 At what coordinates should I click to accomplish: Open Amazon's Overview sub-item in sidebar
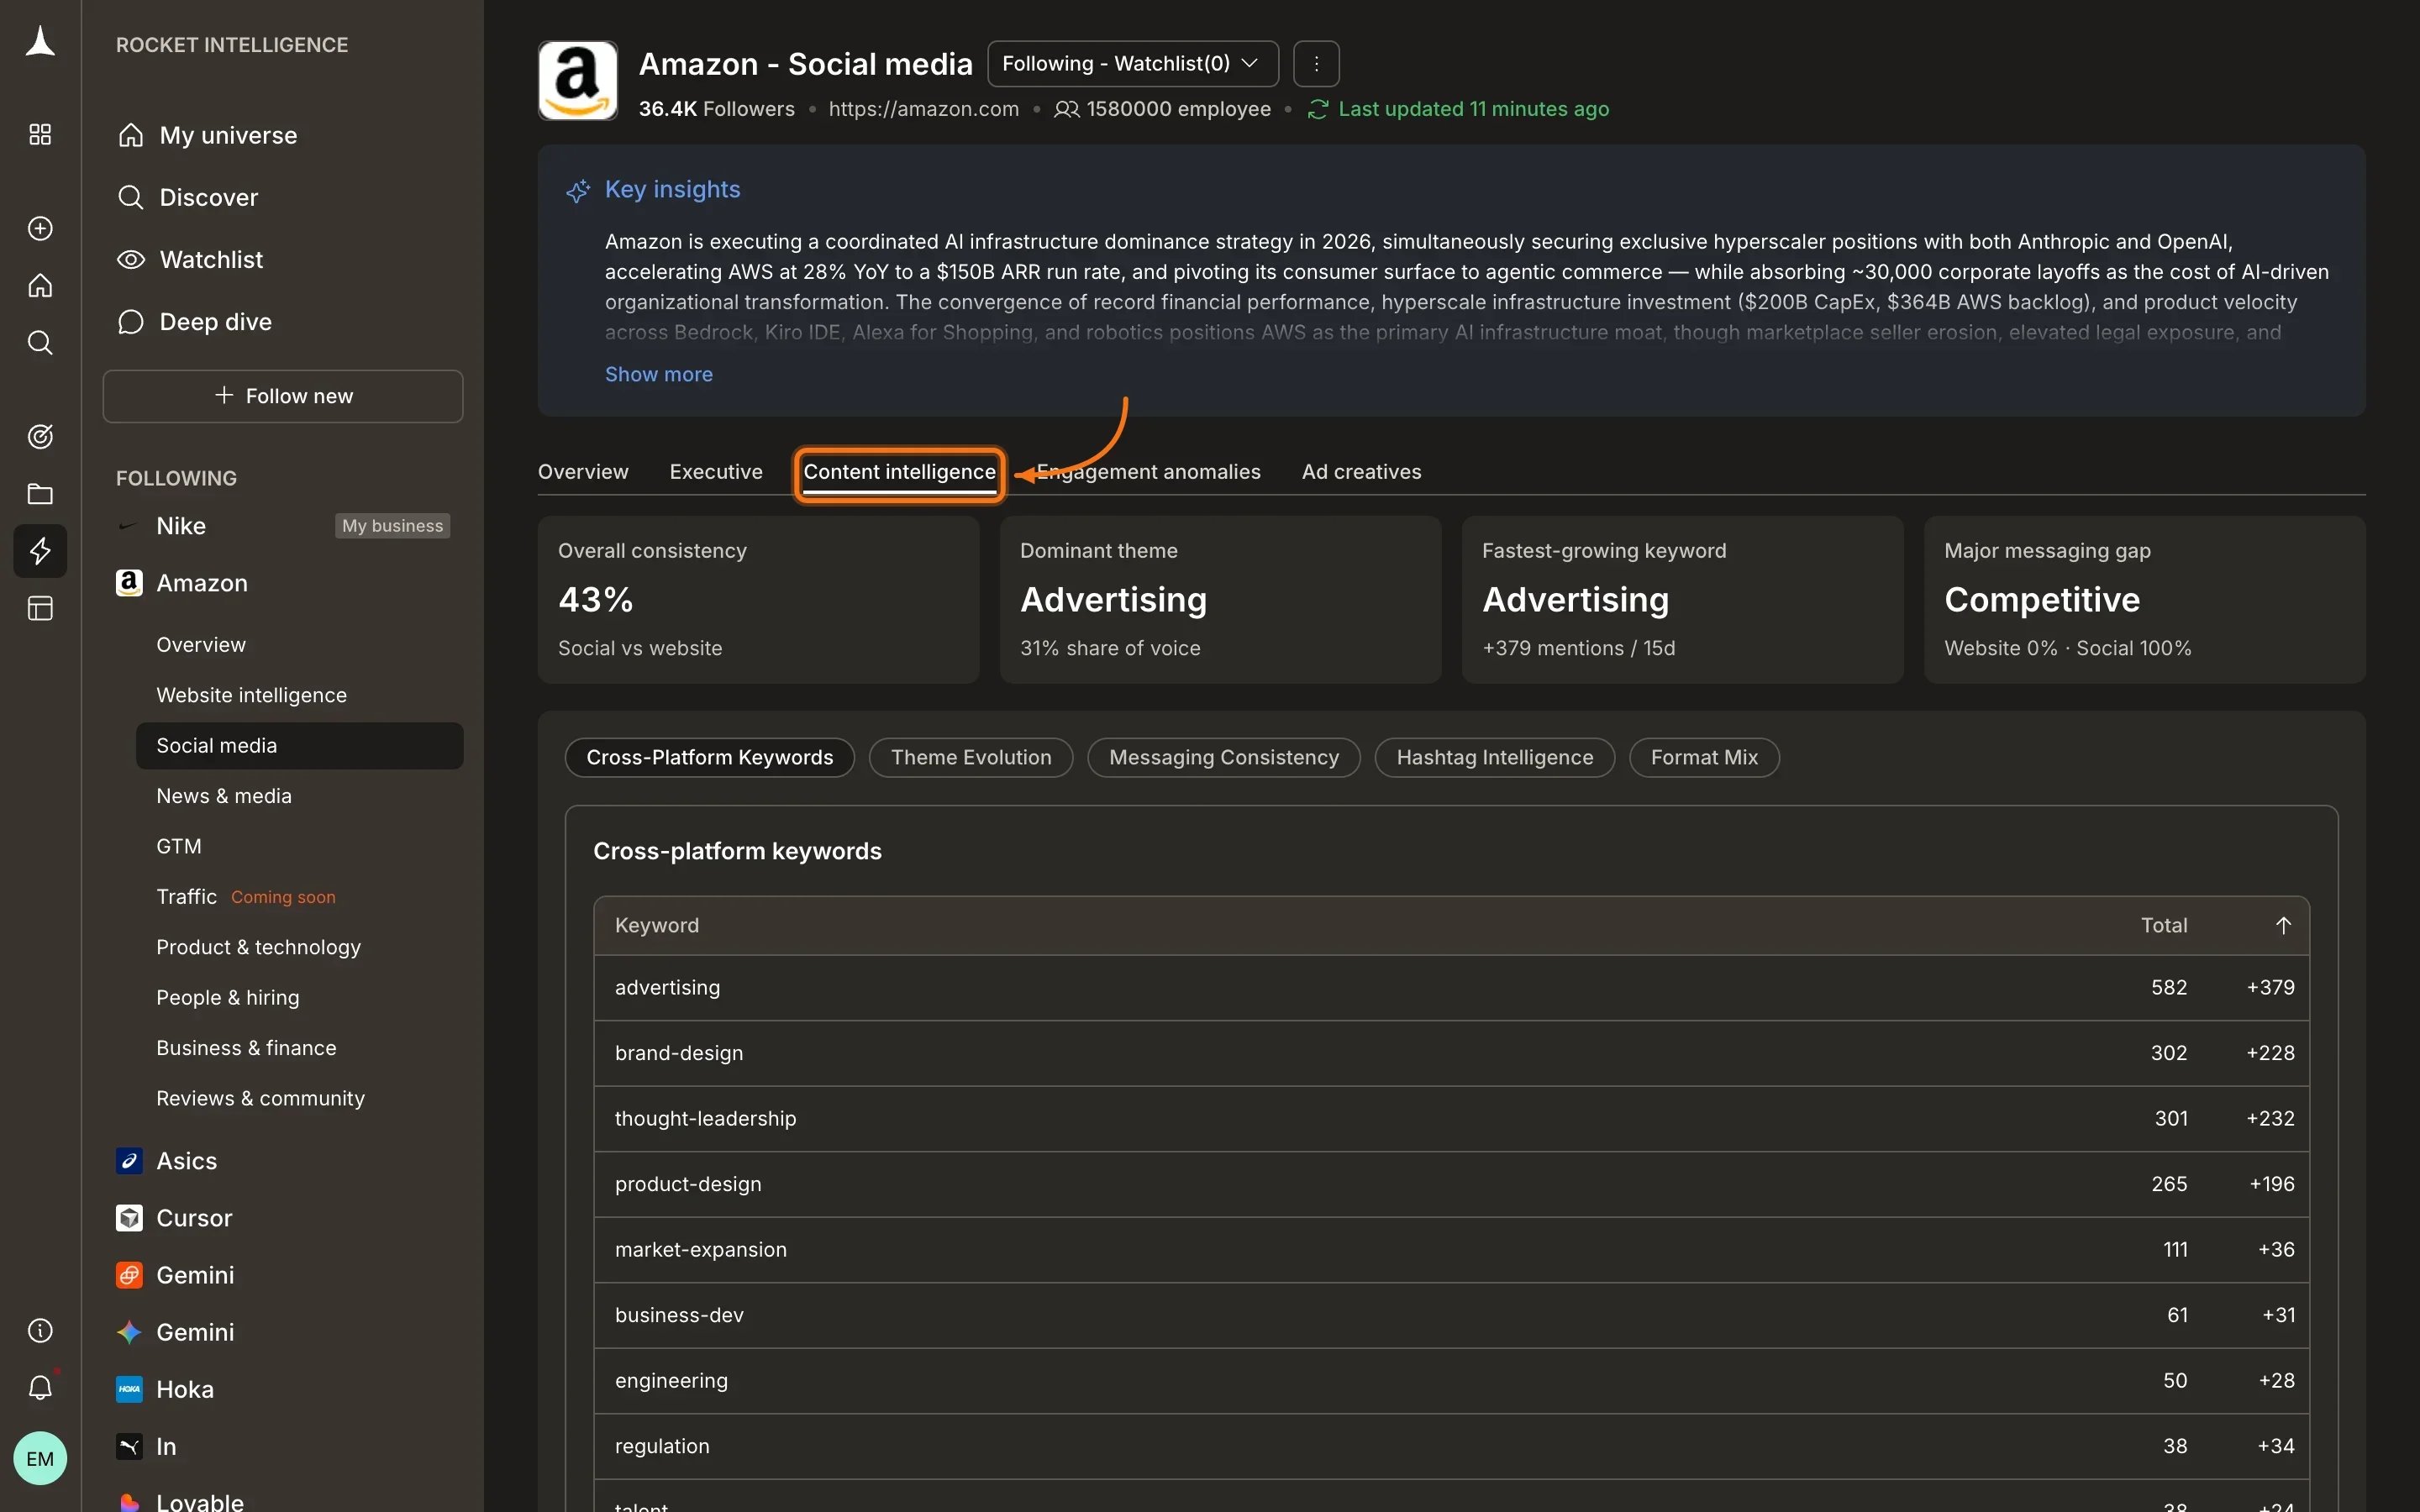tap(300, 645)
